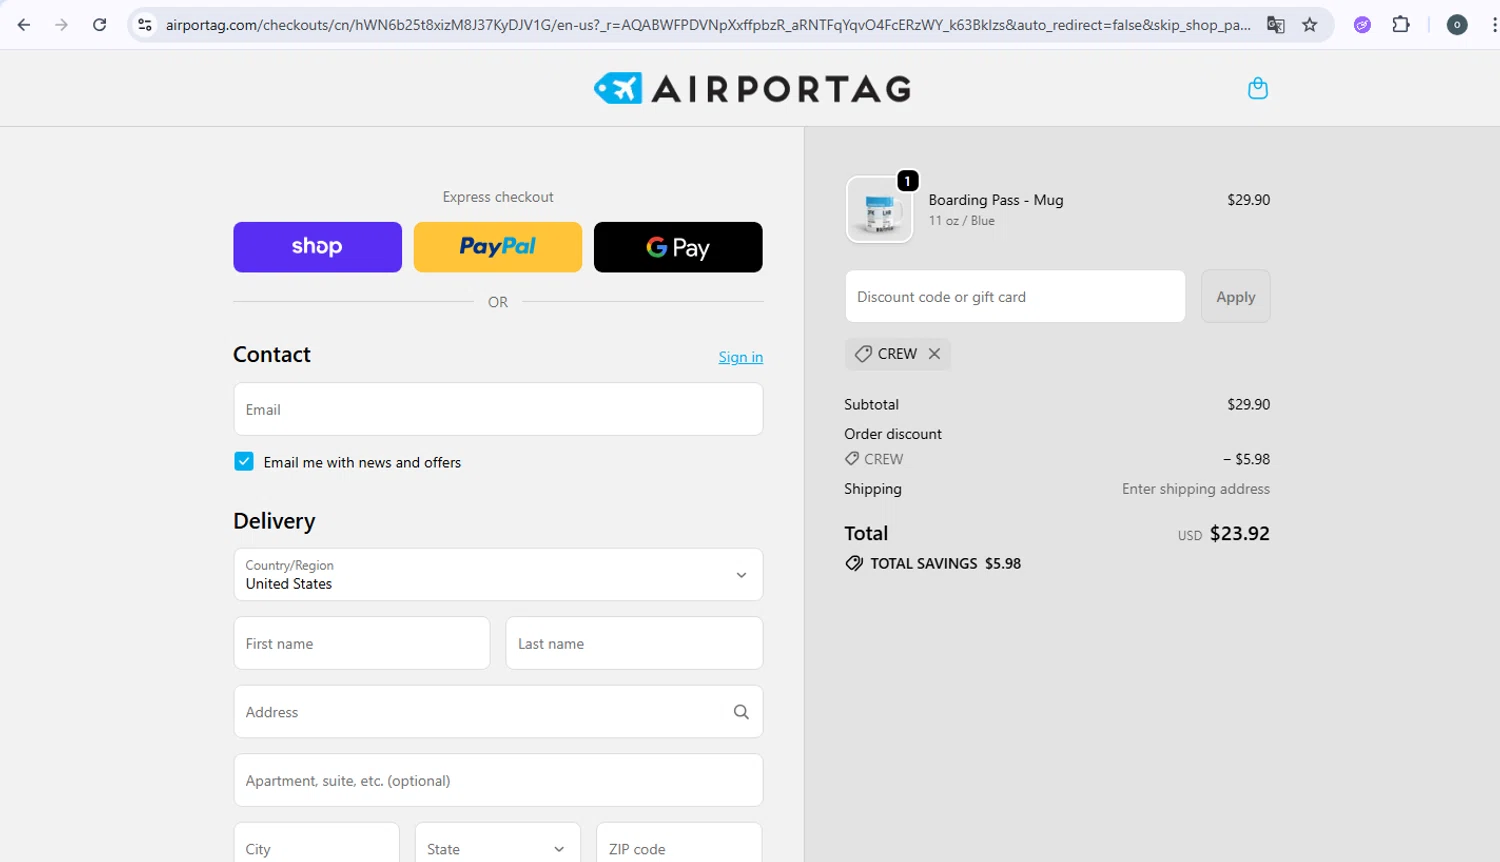The height and width of the screenshot is (862, 1500).
Task: Uncheck Email me with news and offers
Action: pyautogui.click(x=244, y=462)
